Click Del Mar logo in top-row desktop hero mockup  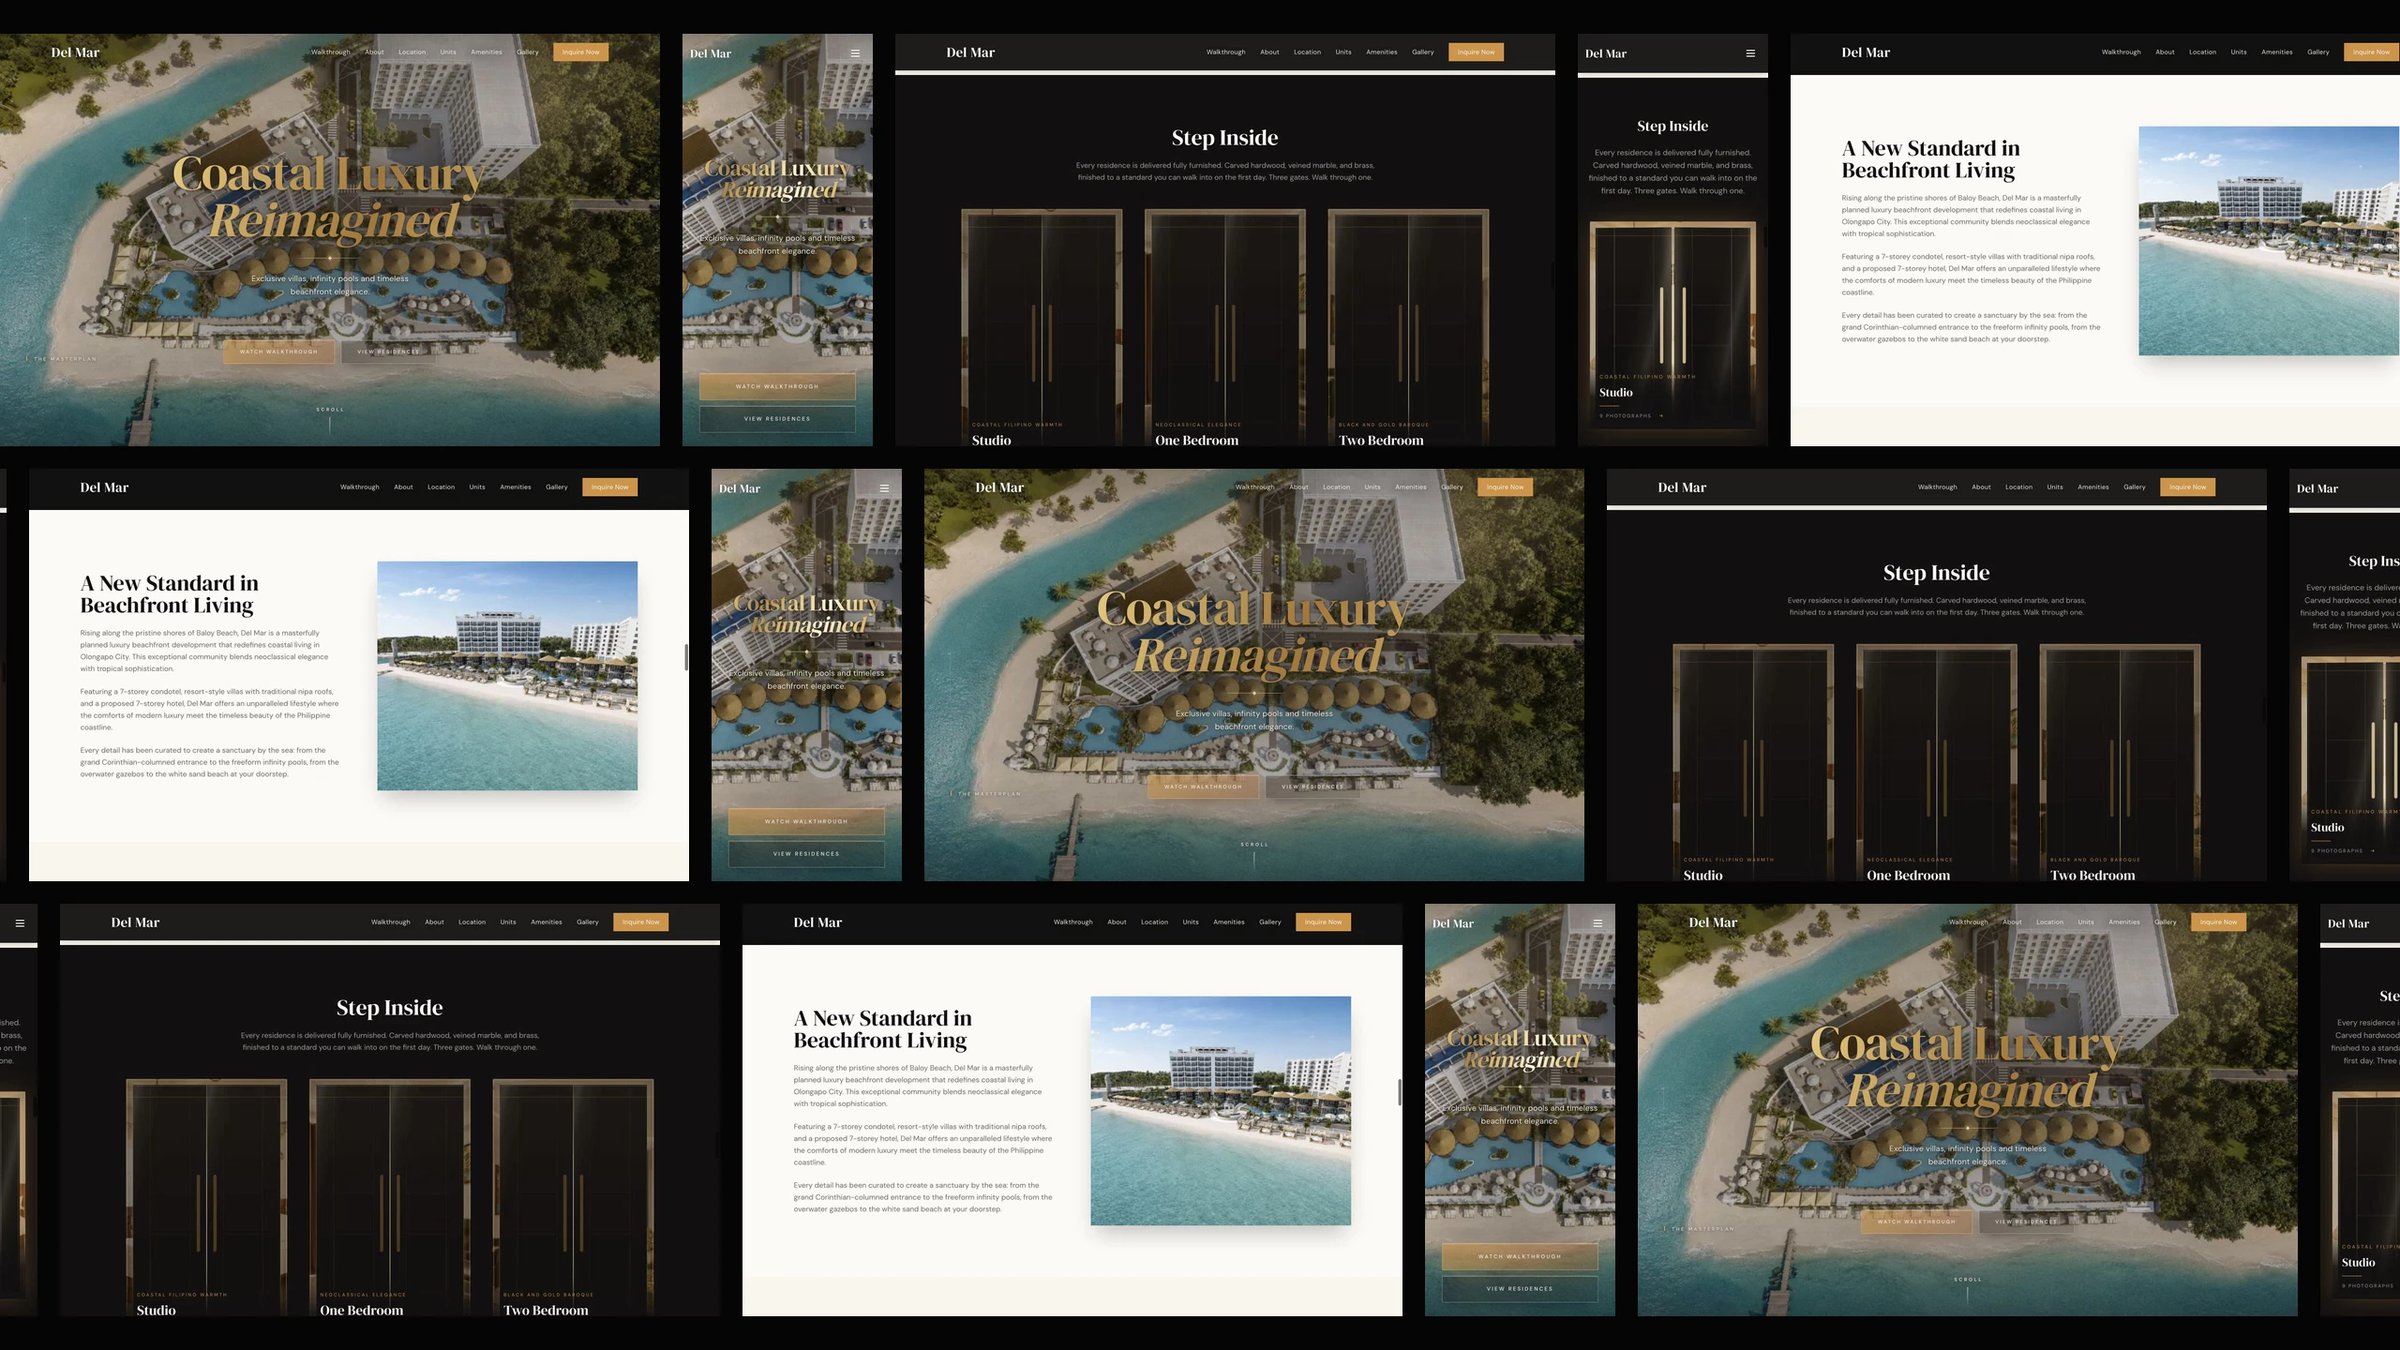(75, 52)
